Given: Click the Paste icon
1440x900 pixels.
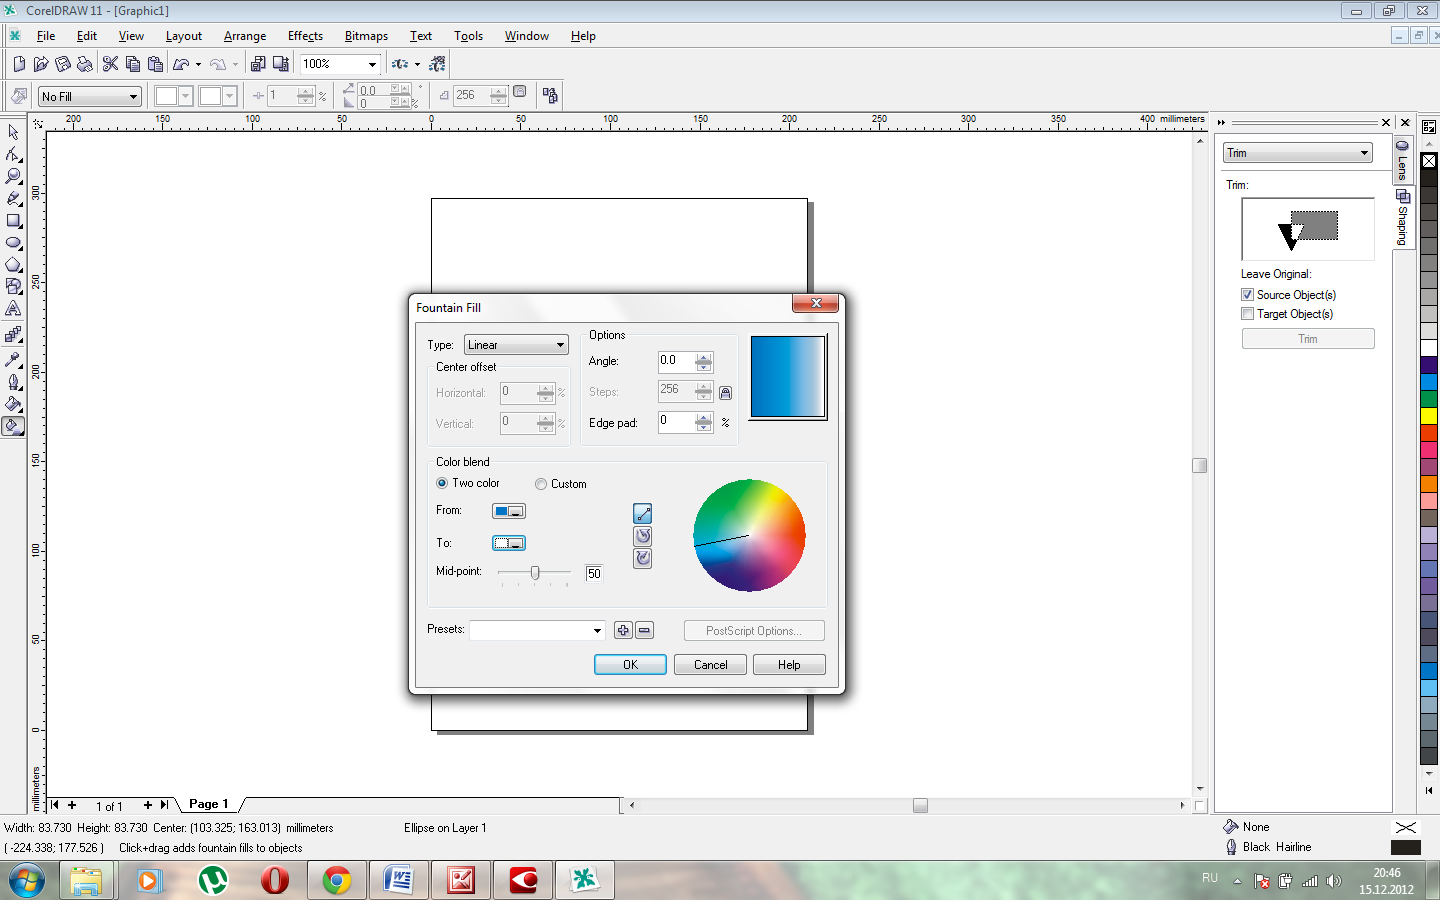Looking at the screenshot, I should click(x=155, y=64).
